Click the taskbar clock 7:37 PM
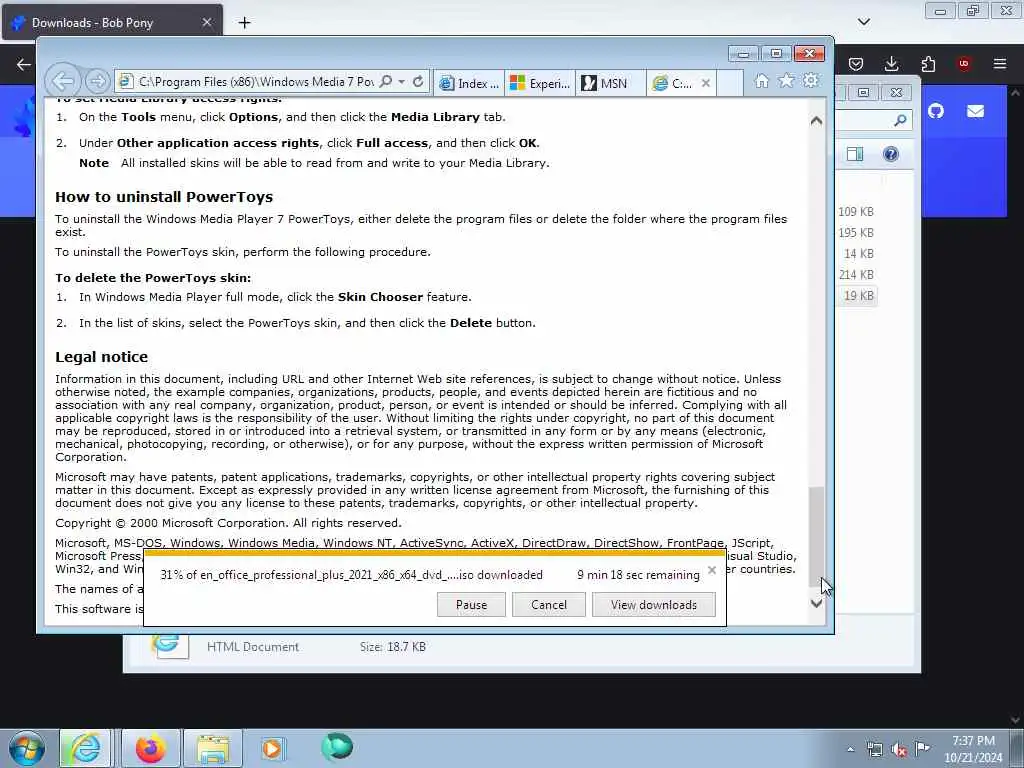This screenshot has height=768, width=1024. point(973,741)
